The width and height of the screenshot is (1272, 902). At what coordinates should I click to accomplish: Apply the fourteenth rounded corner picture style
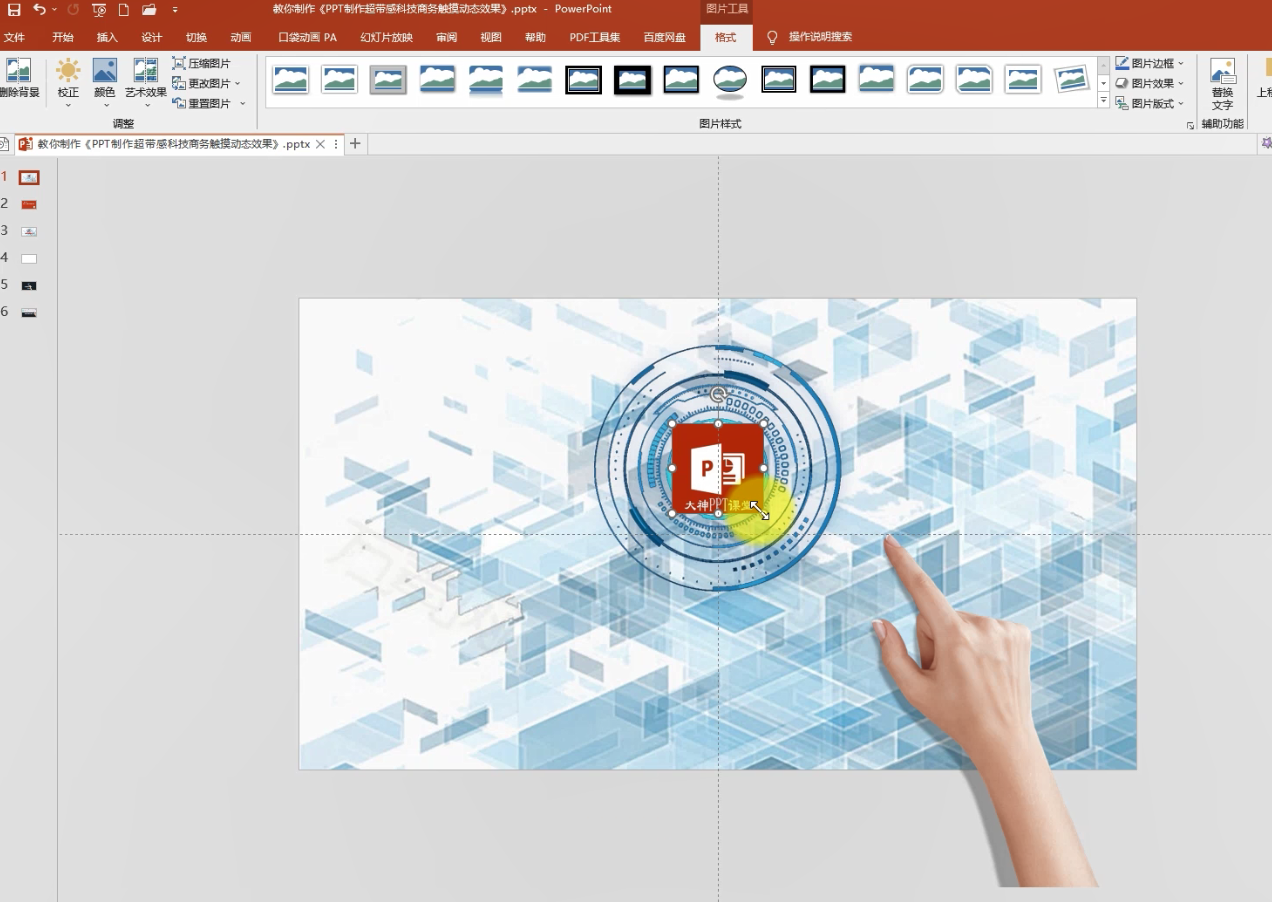coord(926,79)
